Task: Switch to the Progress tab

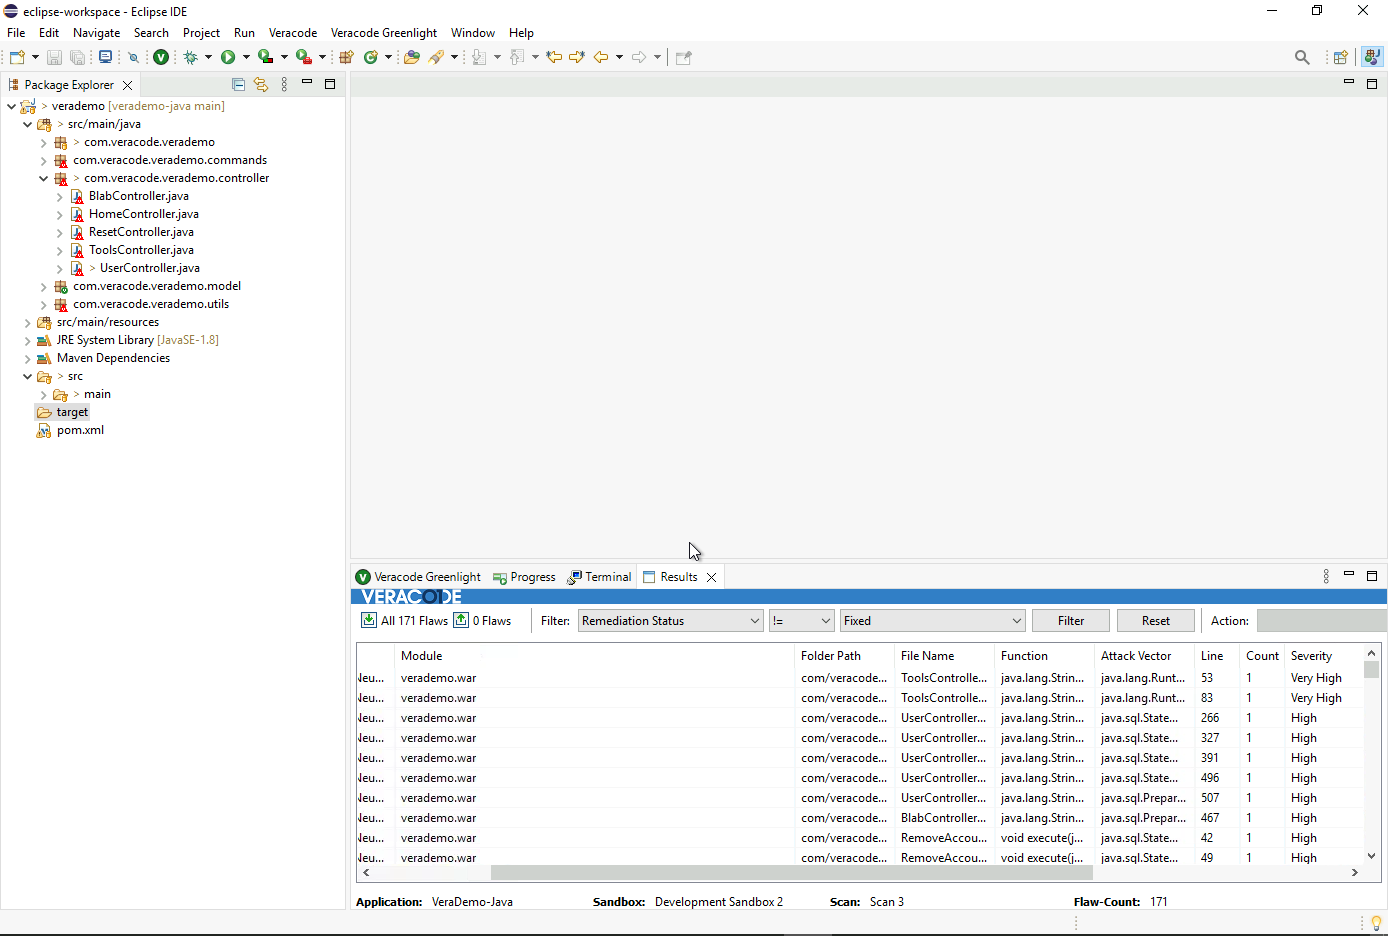Action: tap(524, 577)
